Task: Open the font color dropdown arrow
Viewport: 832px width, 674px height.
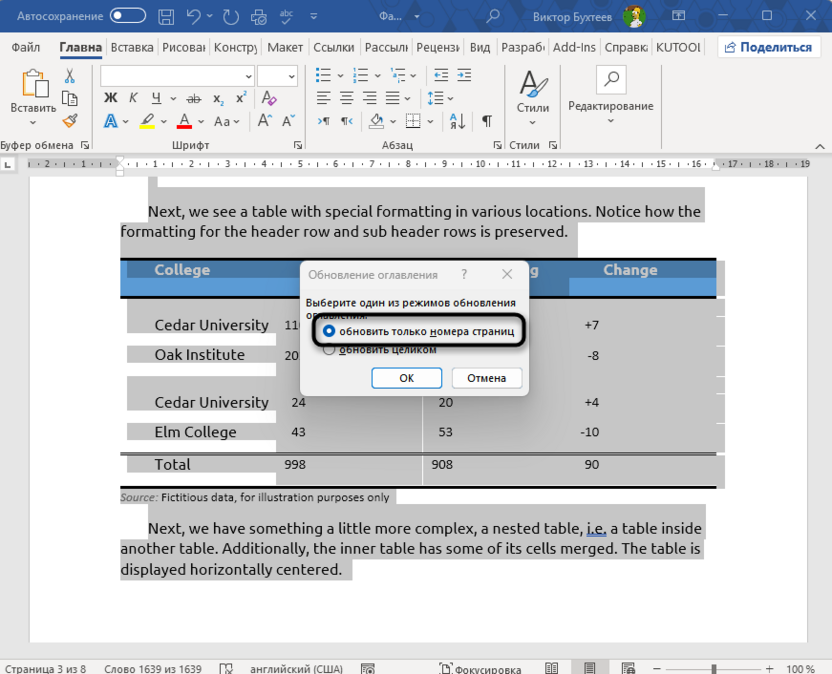Action: pyautogui.click(x=203, y=122)
